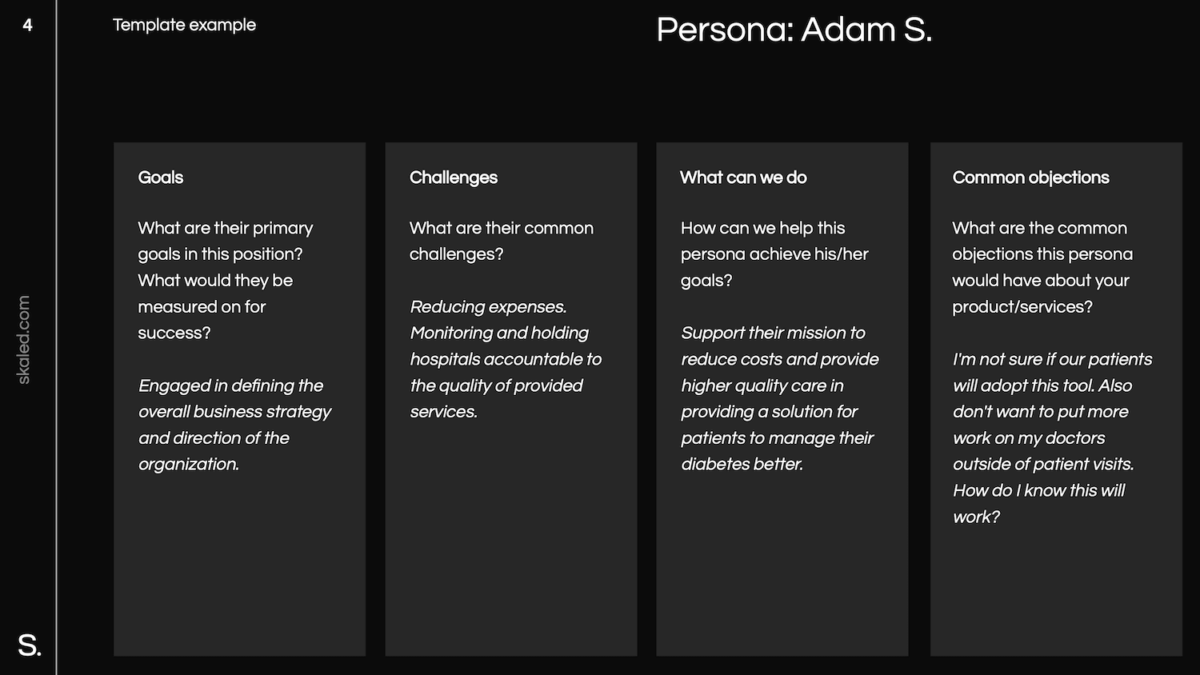Image resolution: width=1200 pixels, height=675 pixels.
Task: Select the Goals card heading
Action: tap(161, 177)
